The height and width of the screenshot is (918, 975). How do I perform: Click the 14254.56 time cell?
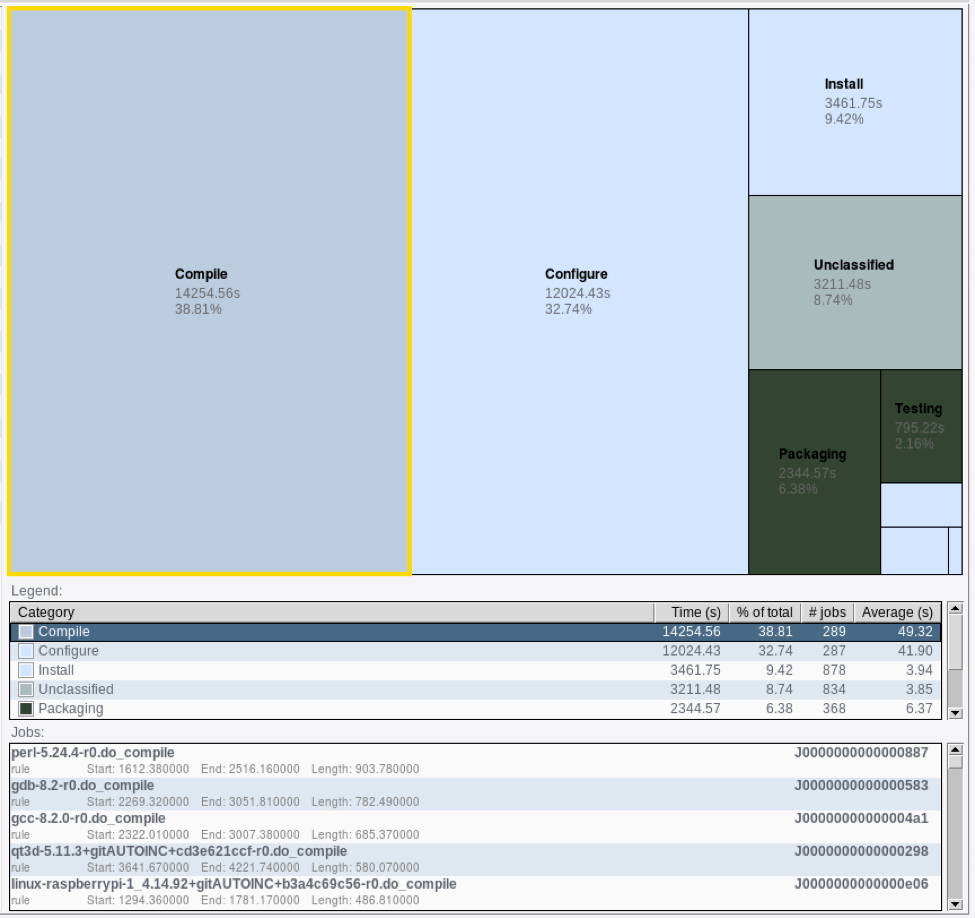pos(691,632)
